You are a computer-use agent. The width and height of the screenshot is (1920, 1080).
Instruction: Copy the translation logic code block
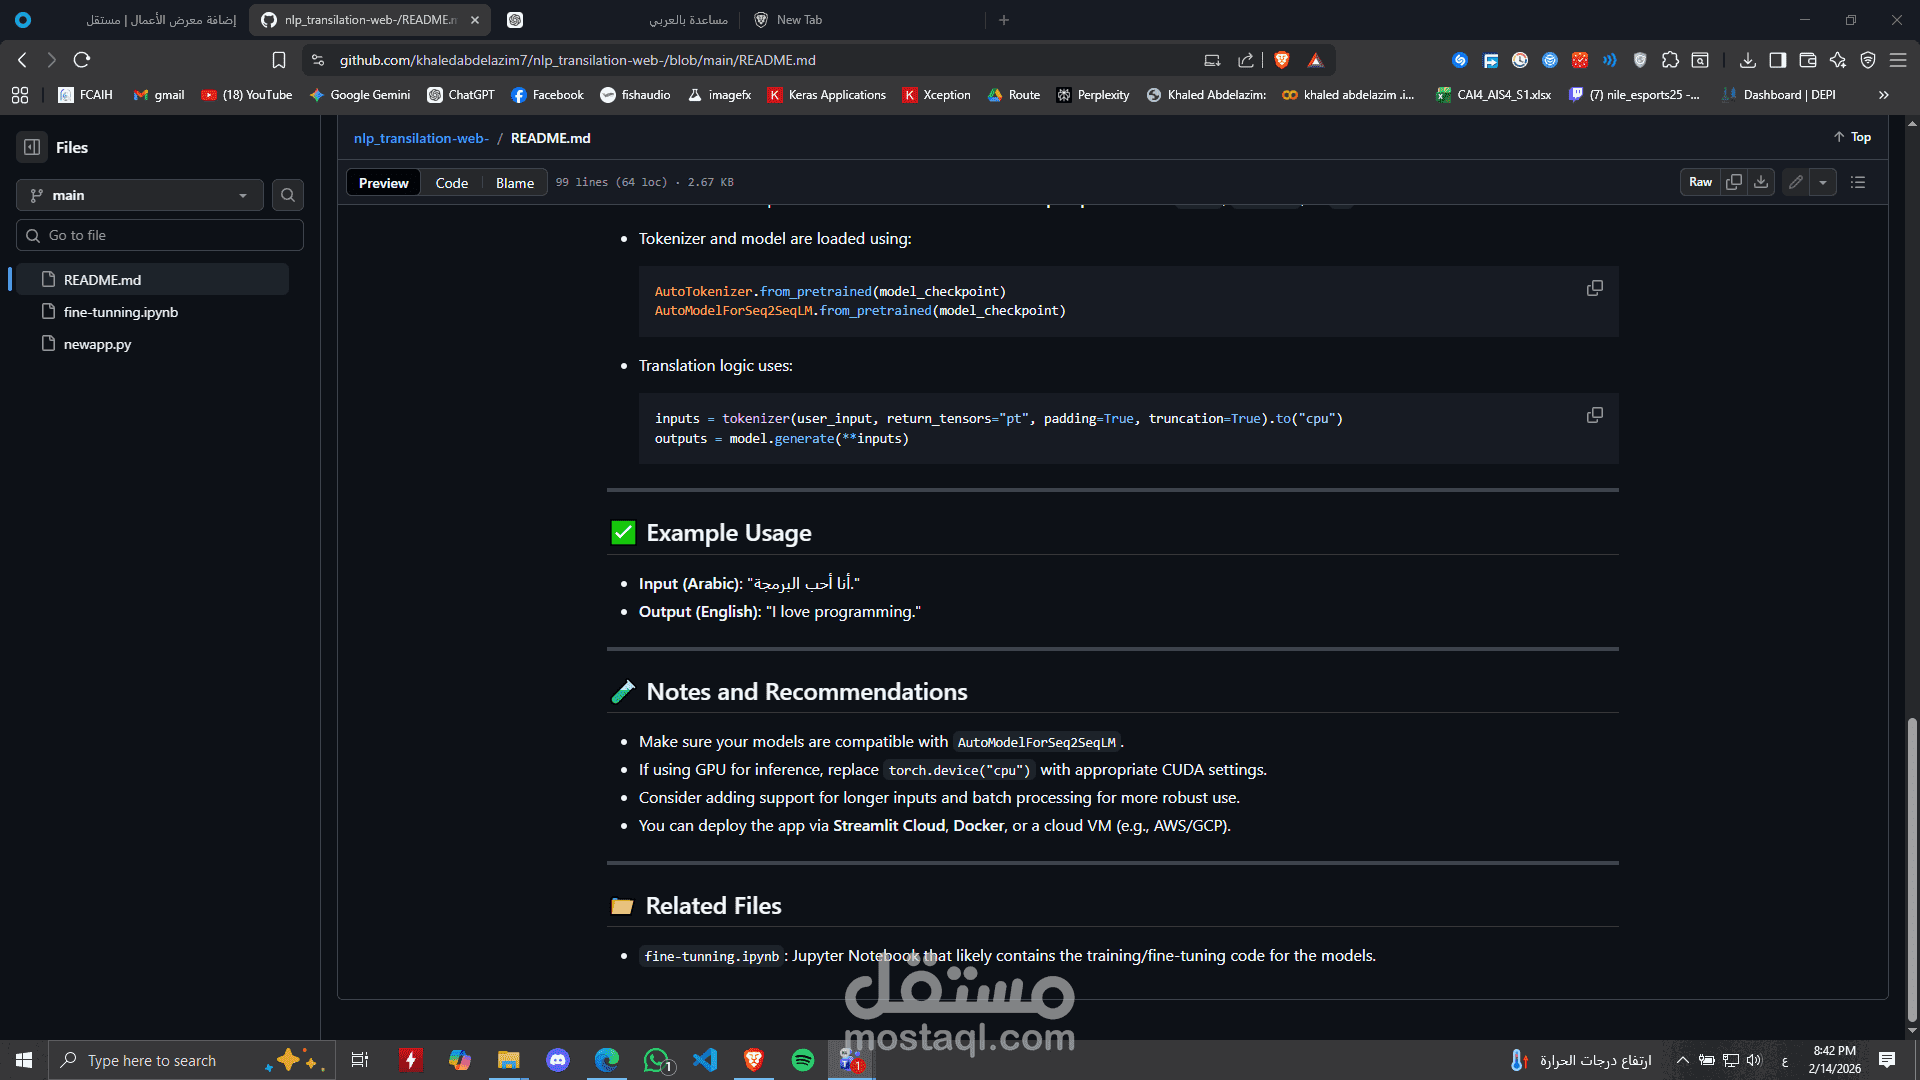(x=1595, y=415)
